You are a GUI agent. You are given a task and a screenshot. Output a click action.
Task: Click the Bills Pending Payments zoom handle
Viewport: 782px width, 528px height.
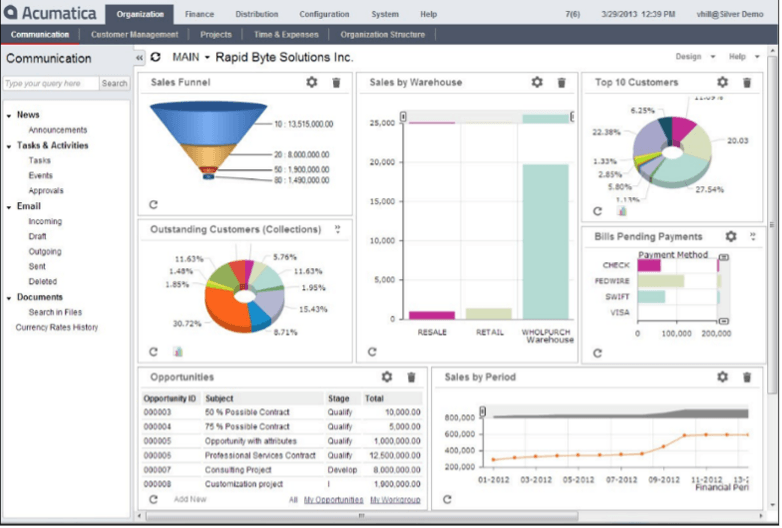coord(724,257)
